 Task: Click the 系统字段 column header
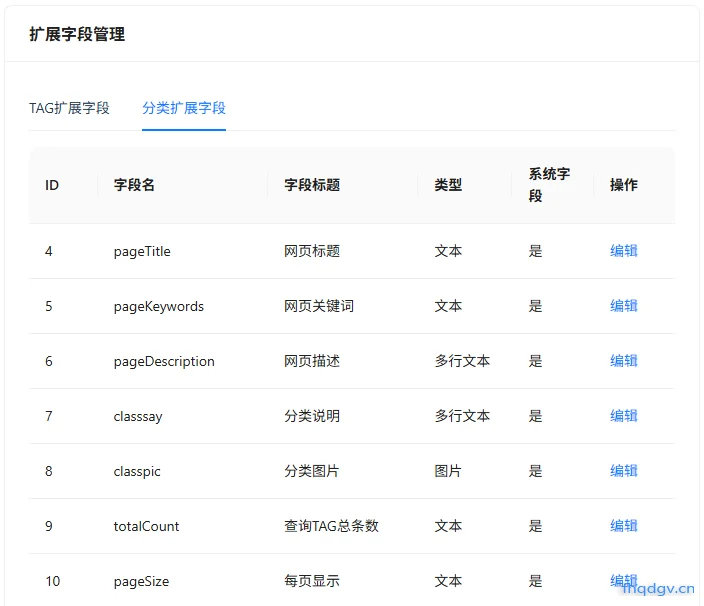click(x=549, y=185)
